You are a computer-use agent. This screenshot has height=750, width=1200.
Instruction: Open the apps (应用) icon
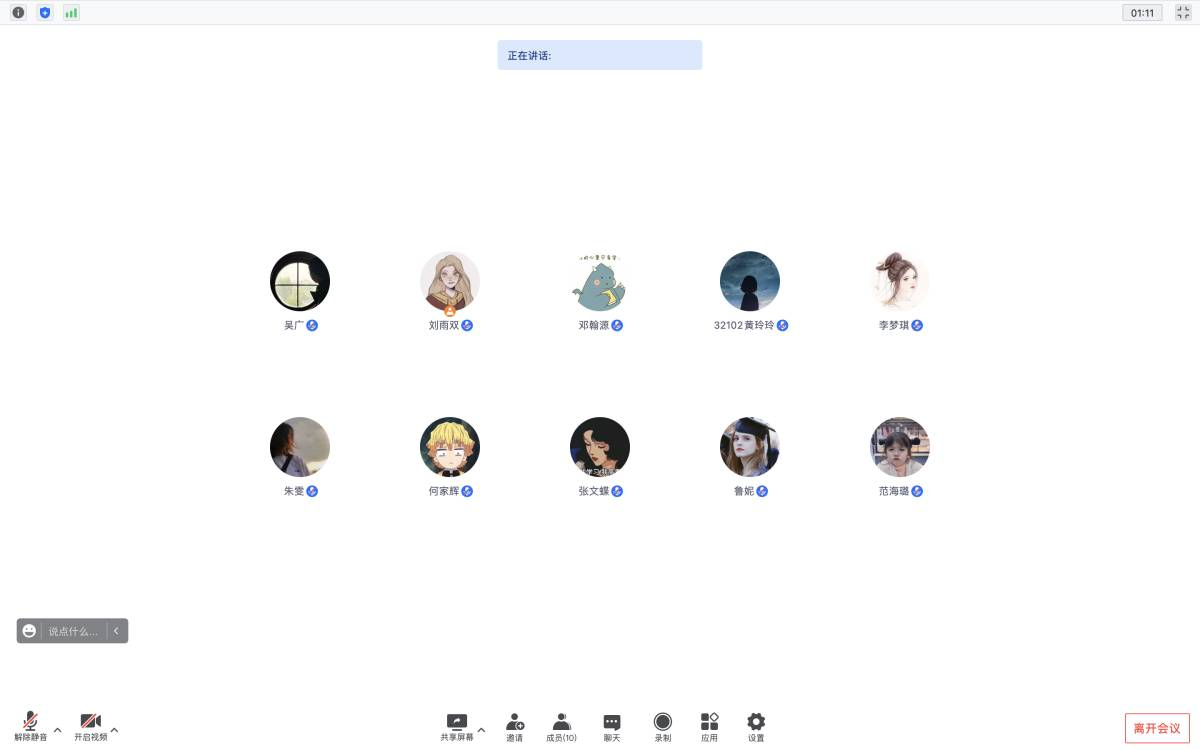point(709,727)
